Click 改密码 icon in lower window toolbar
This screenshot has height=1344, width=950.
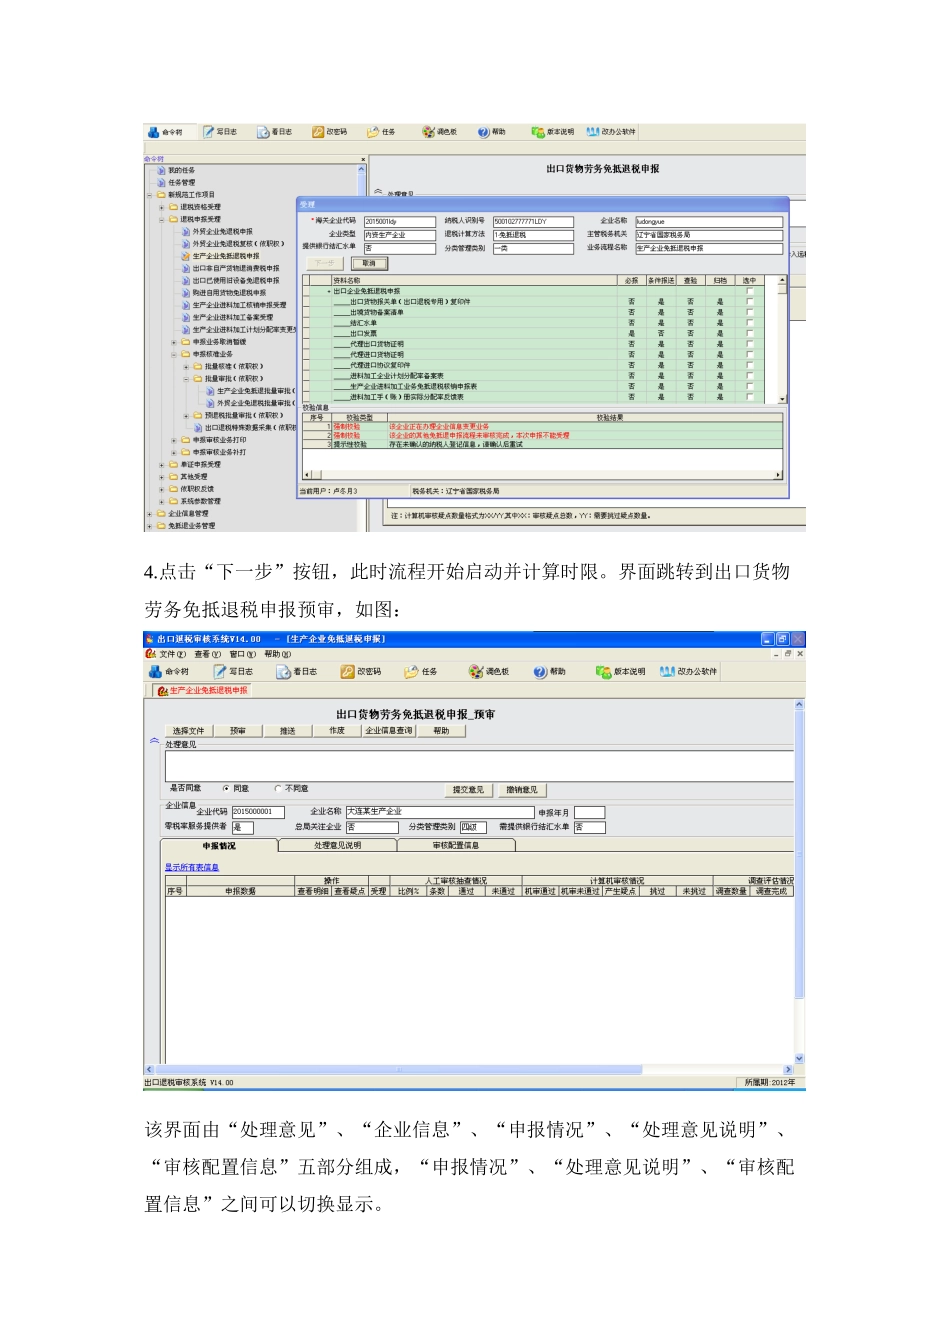pyautogui.click(x=348, y=672)
